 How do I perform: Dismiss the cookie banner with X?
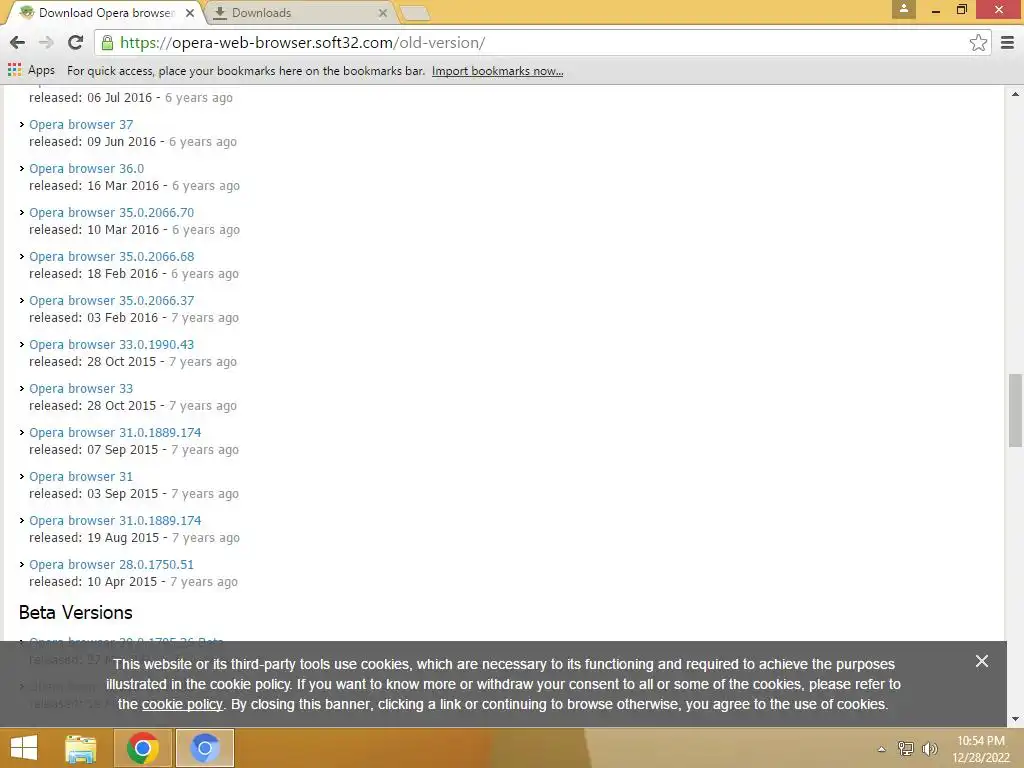[981, 661]
